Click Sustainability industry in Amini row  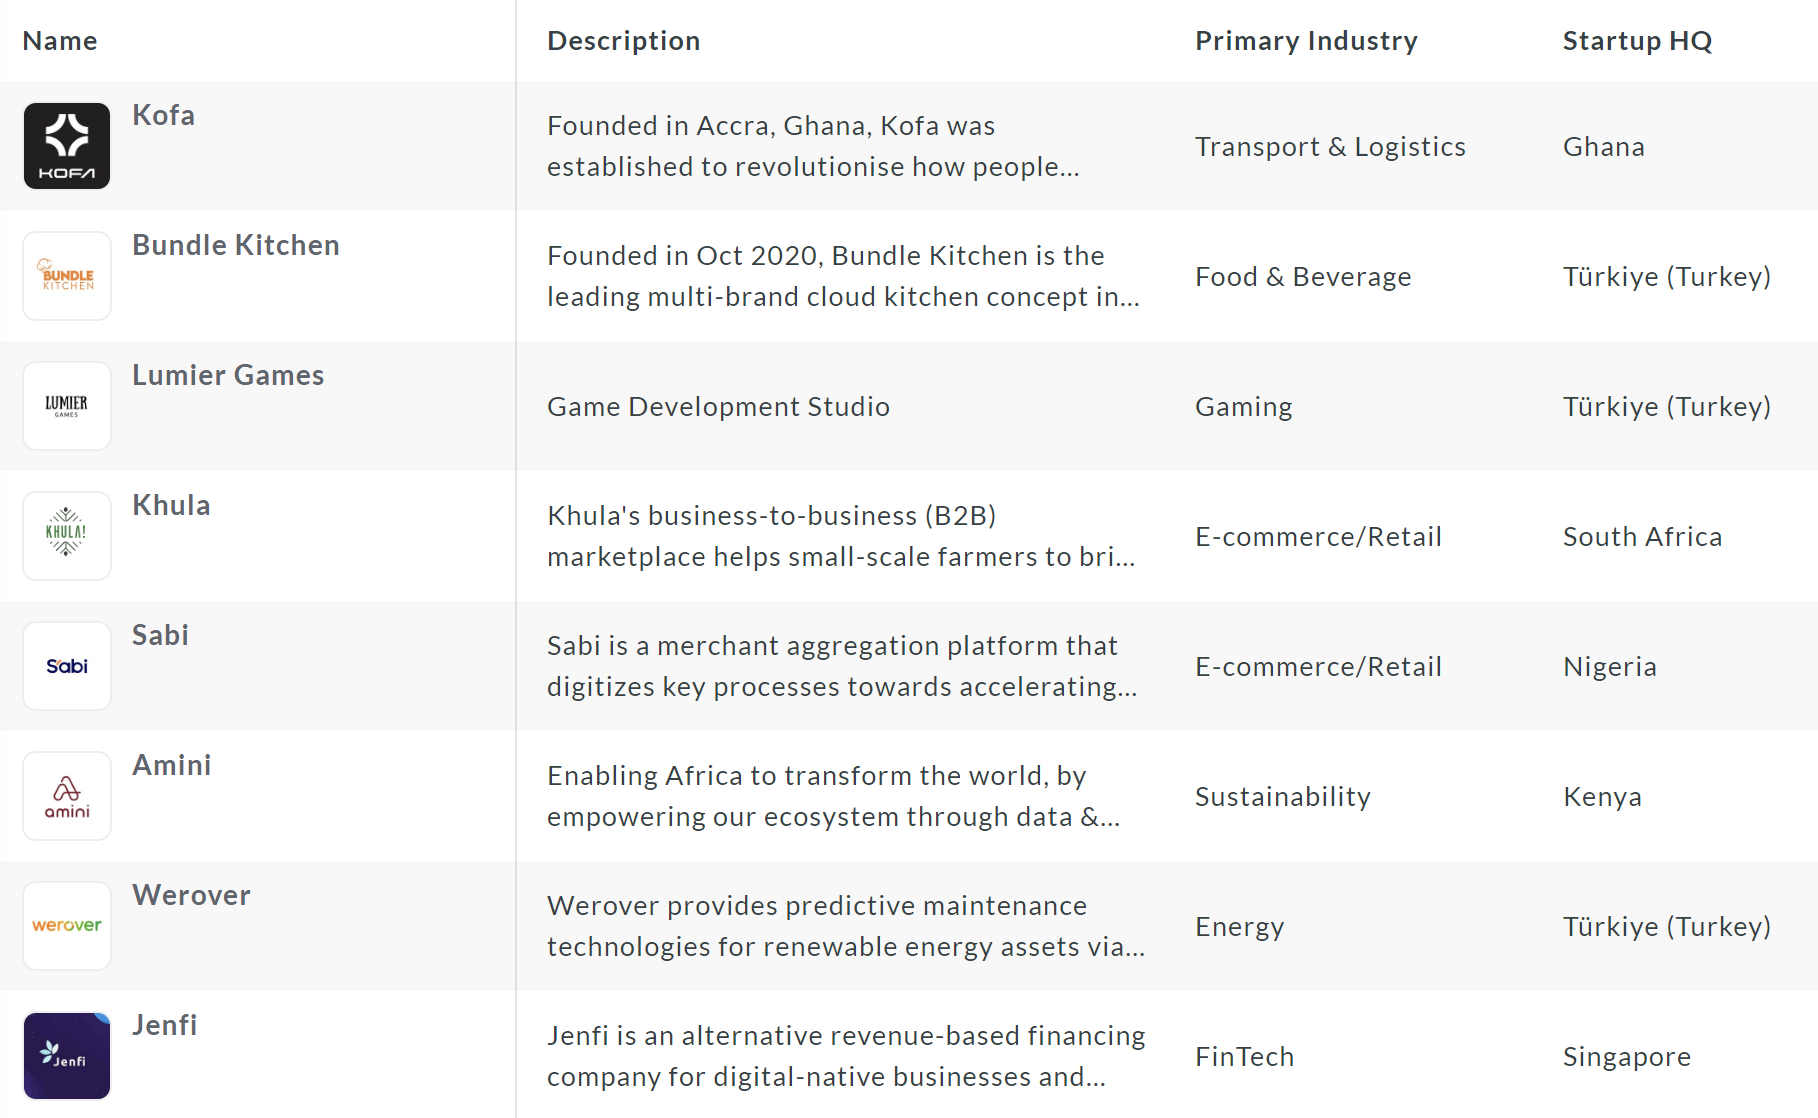(1282, 797)
